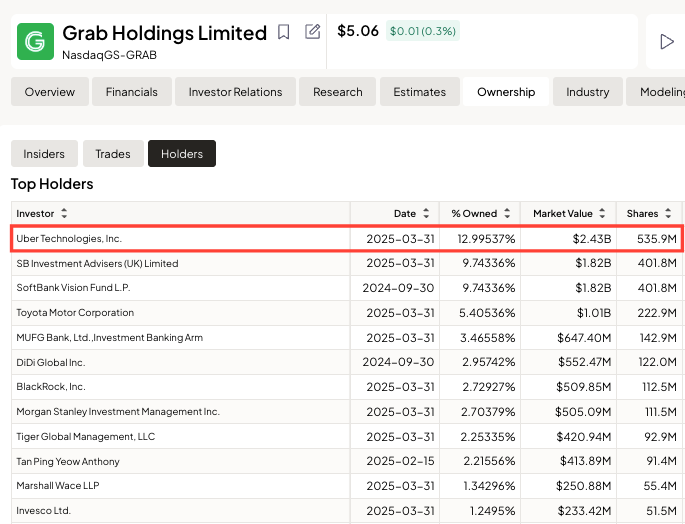685x524 pixels.
Task: Open the Investor Relations tab
Action: 234,92
